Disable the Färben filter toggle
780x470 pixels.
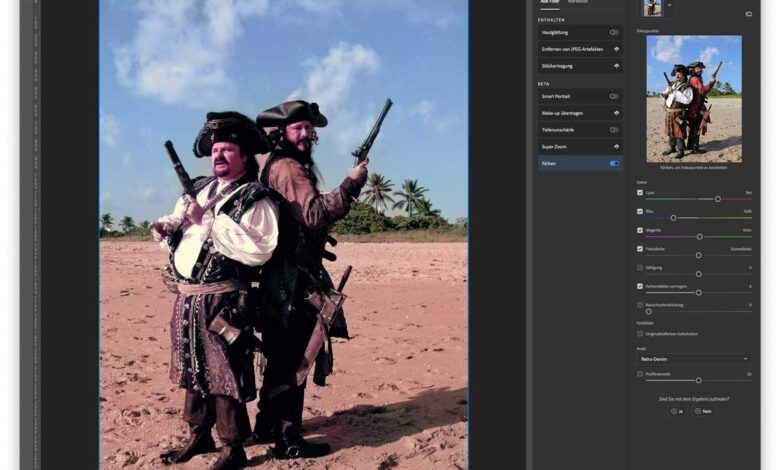[614, 164]
